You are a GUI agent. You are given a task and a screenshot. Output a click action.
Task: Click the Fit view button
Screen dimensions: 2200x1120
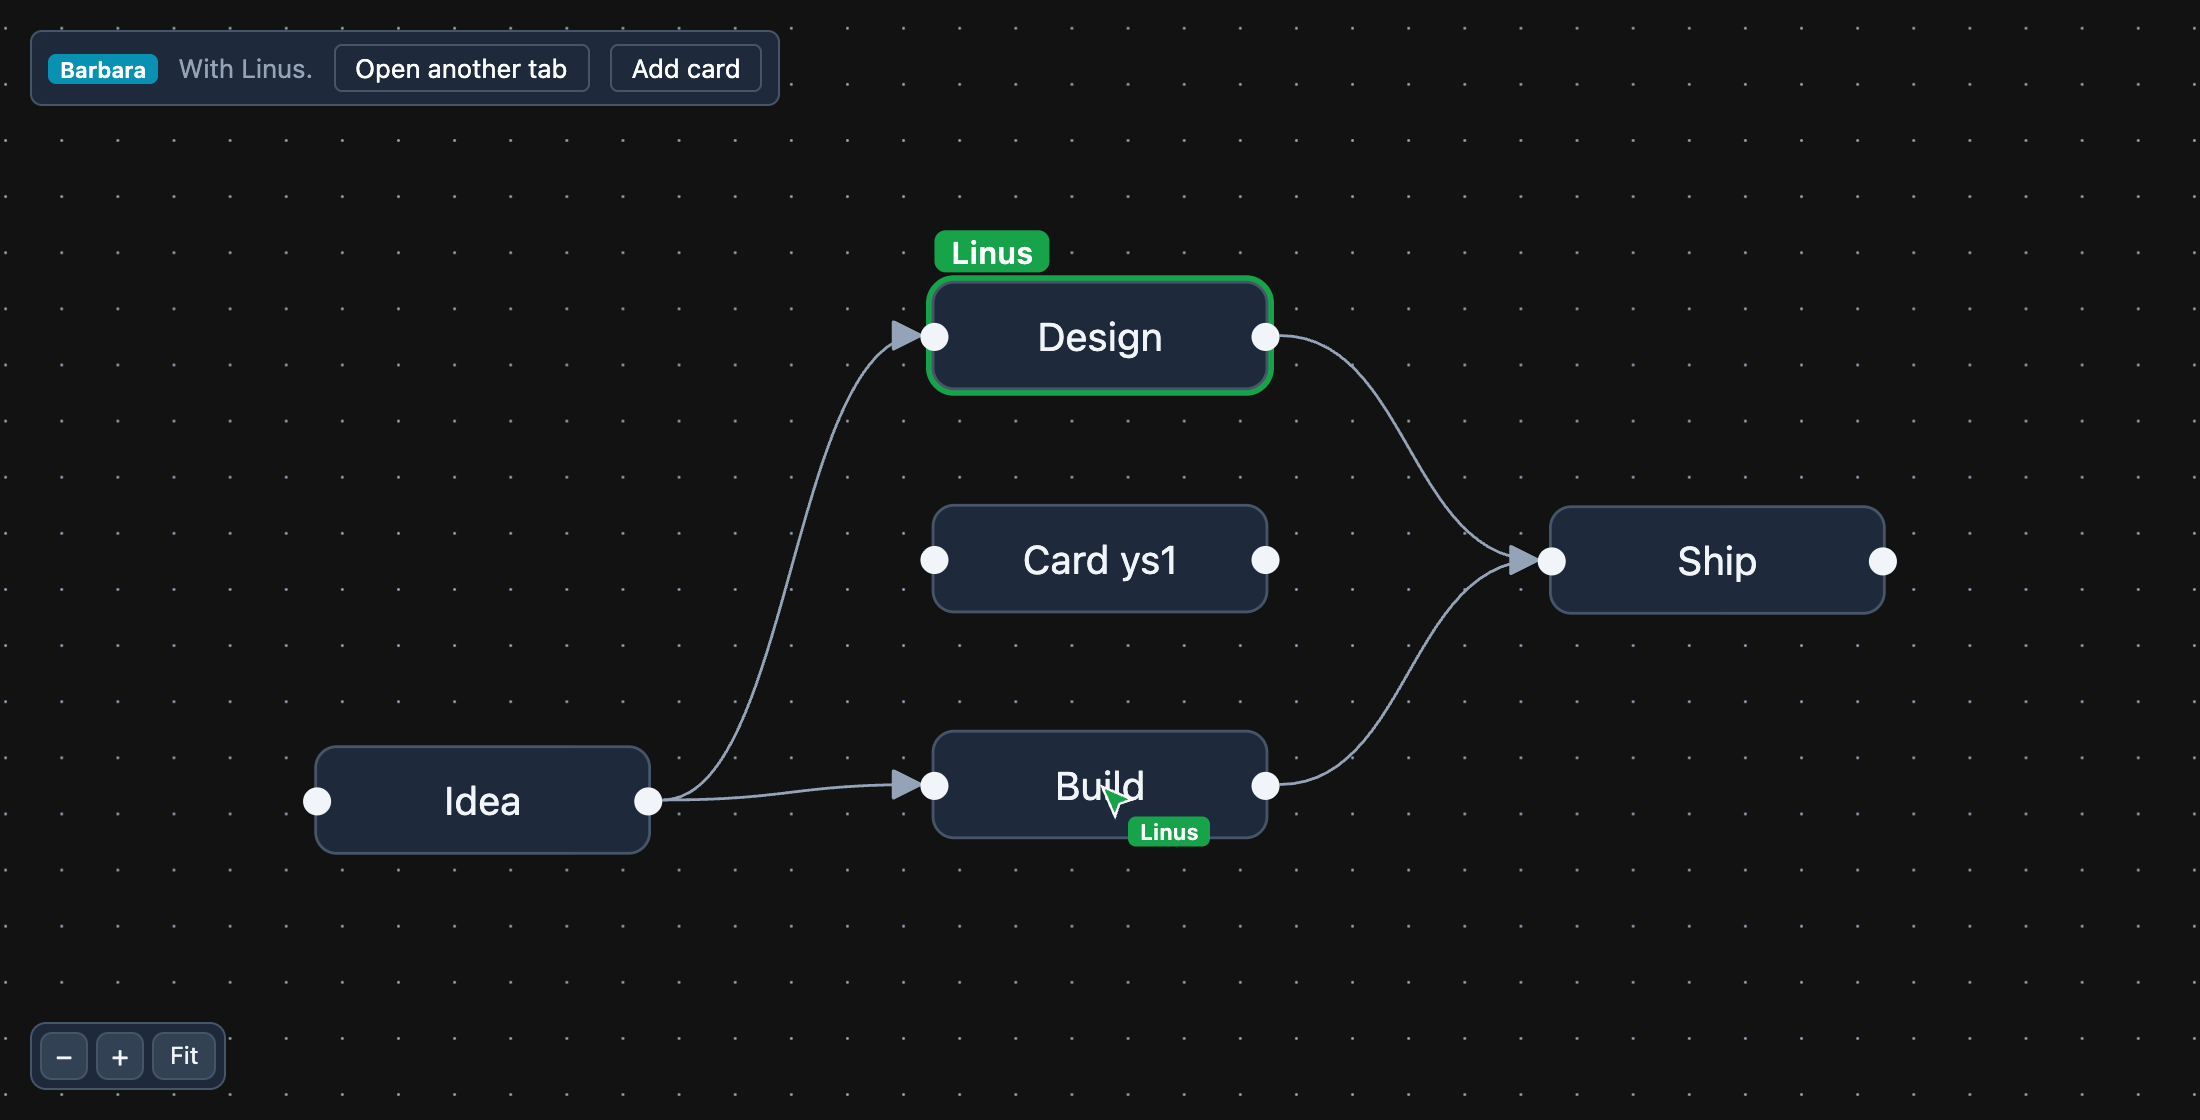(x=184, y=1057)
